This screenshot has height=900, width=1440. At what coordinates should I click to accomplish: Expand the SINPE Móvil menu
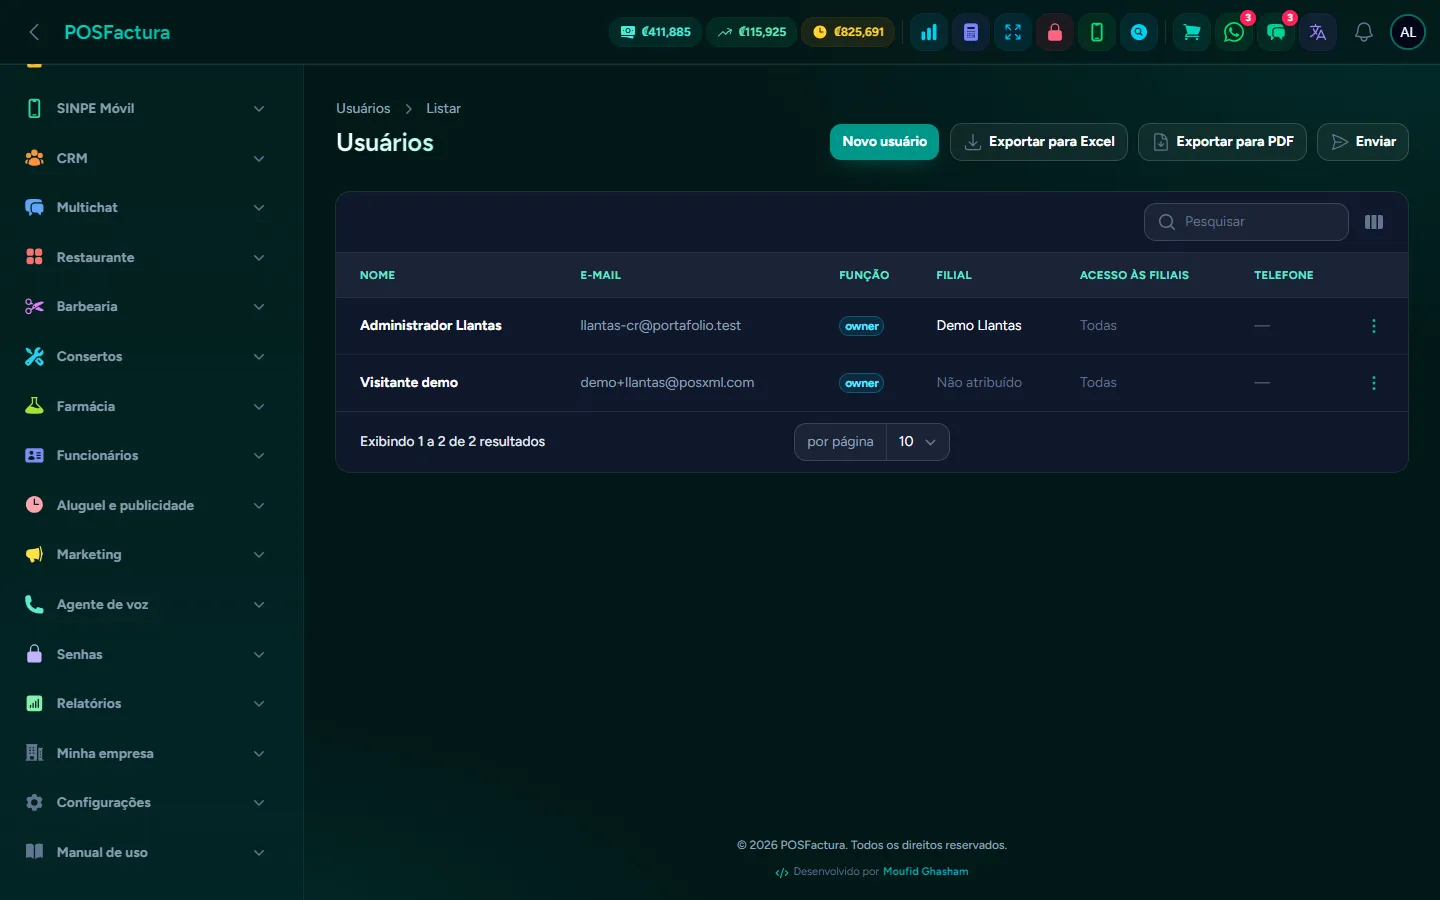coord(146,108)
